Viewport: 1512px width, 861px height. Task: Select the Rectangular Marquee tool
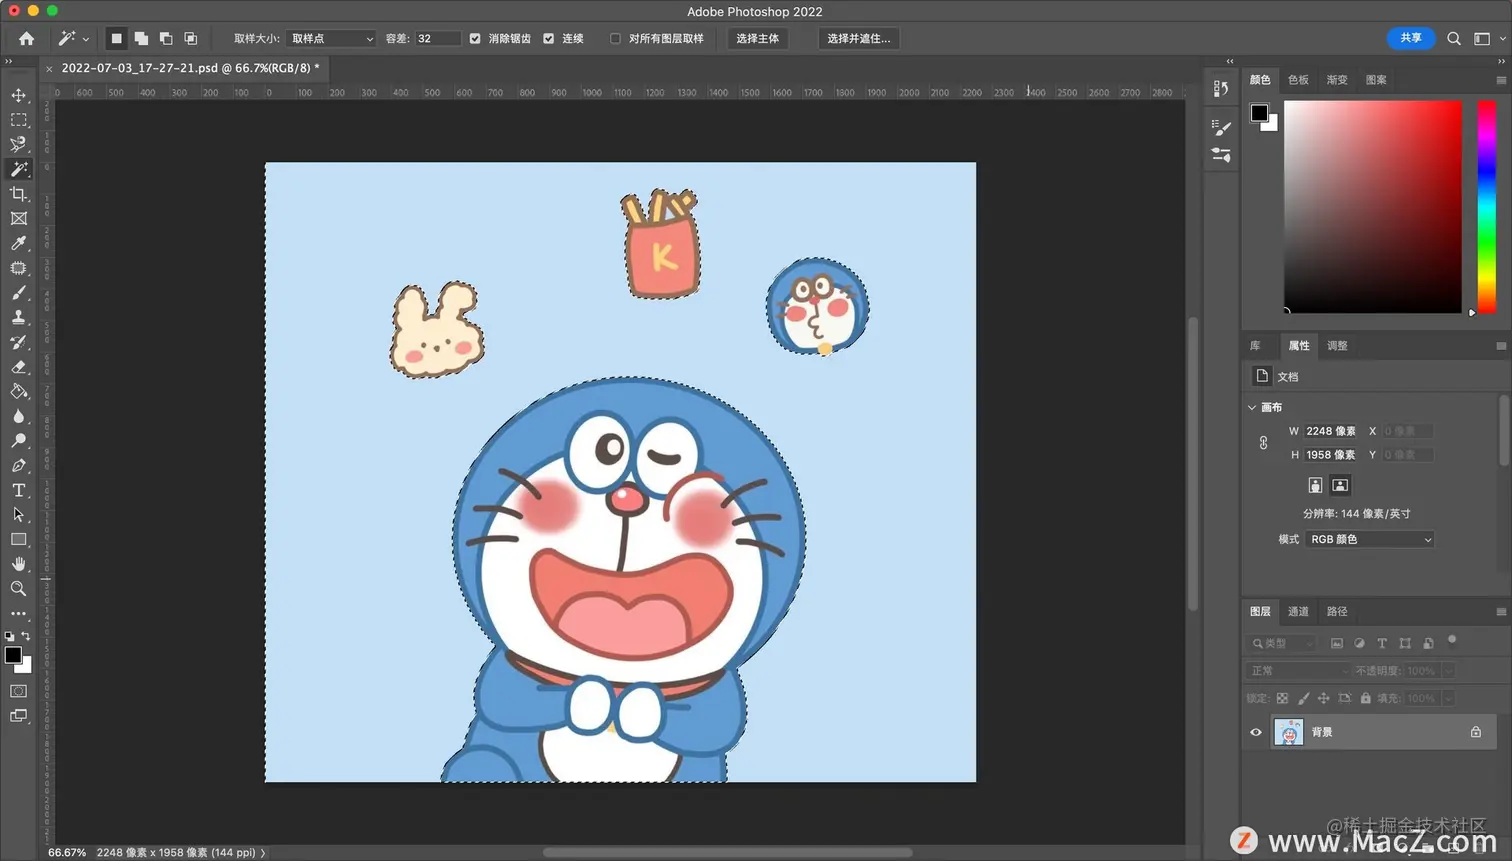(18, 120)
